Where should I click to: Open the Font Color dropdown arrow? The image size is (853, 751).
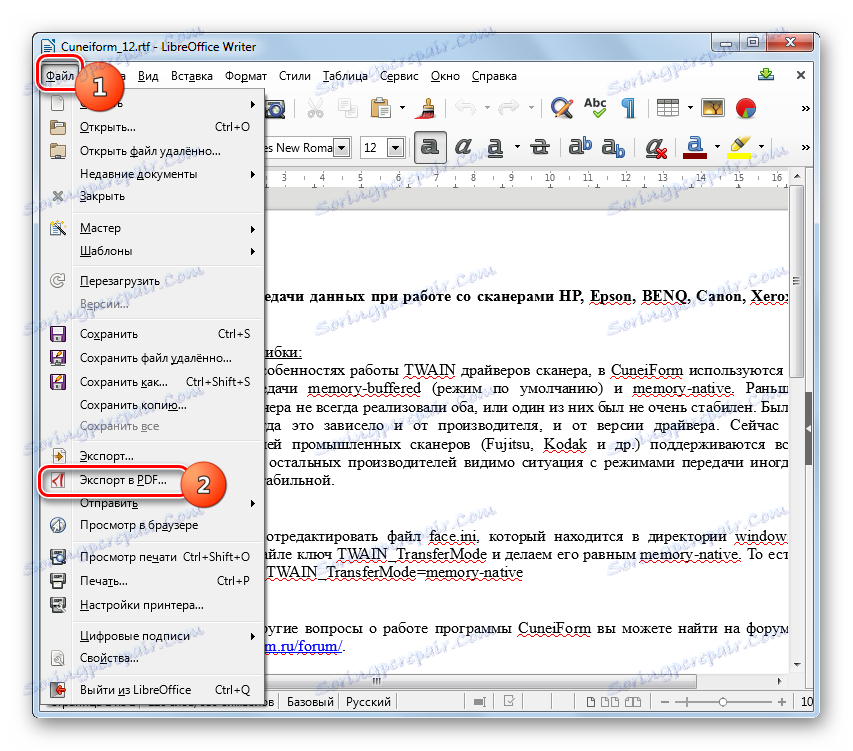coord(717,147)
